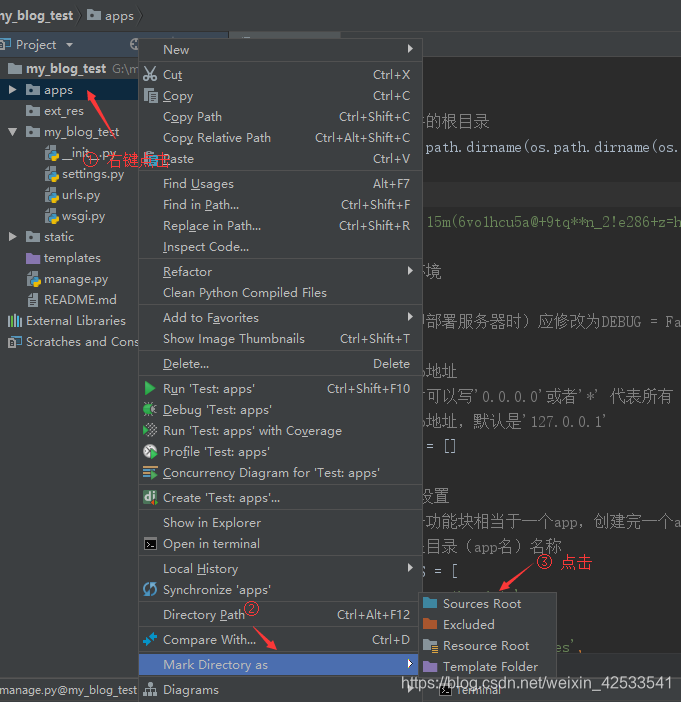Click the README.md file icon

click(33, 300)
